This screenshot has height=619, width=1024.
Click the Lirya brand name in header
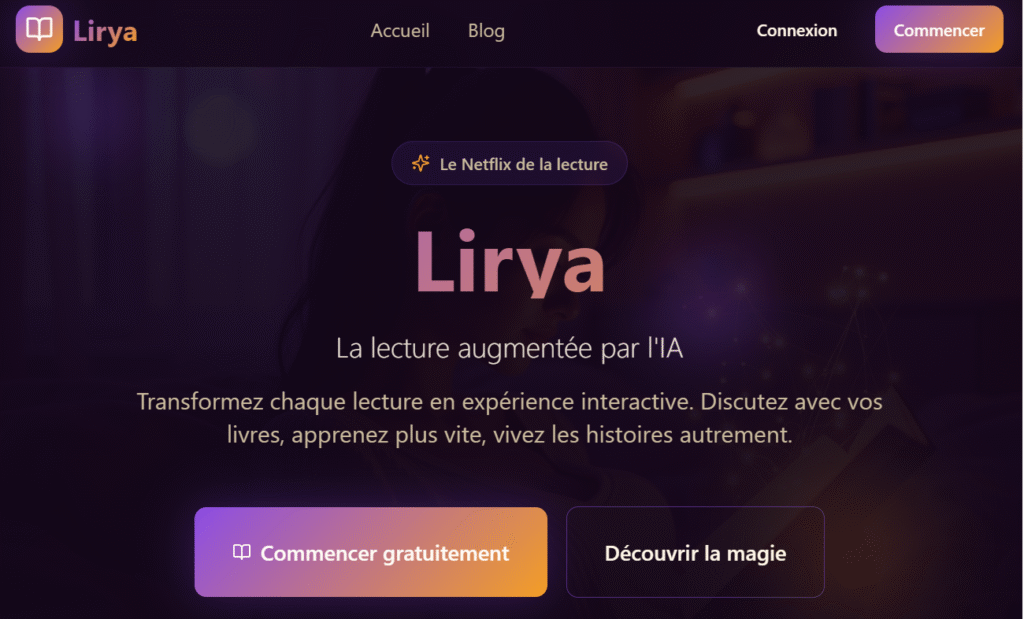pyautogui.click(x=105, y=31)
